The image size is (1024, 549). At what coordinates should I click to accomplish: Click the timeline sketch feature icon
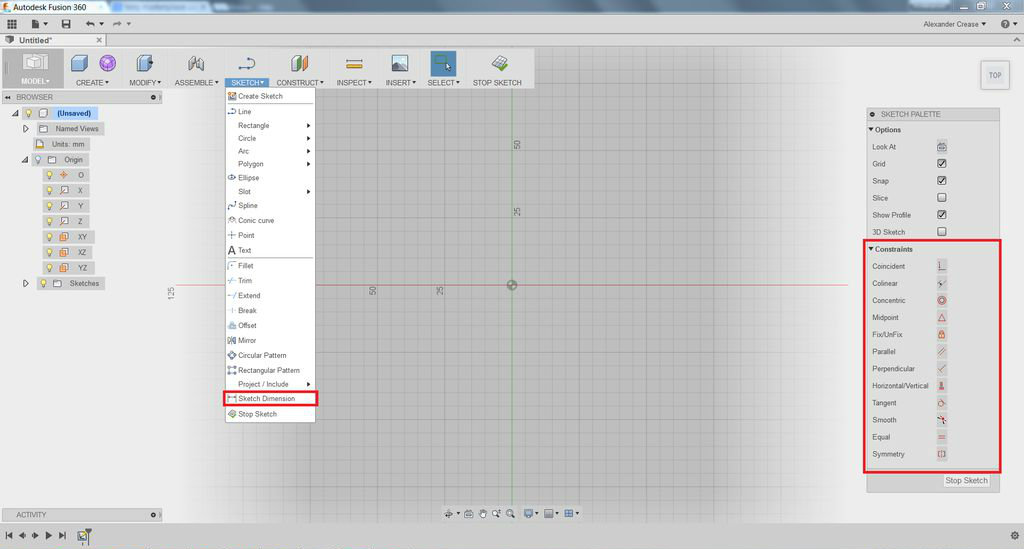coord(84,535)
